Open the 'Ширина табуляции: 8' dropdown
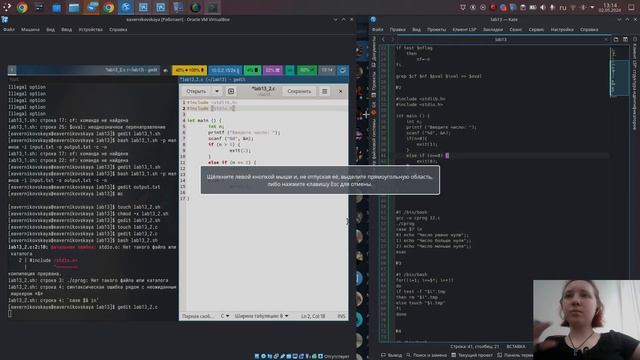Screen dimensions: 640x360 (261, 316)
